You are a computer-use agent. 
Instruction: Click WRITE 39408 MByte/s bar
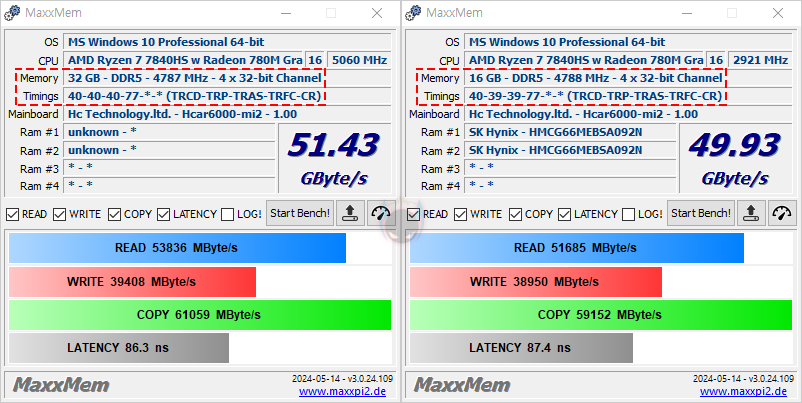[132, 281]
